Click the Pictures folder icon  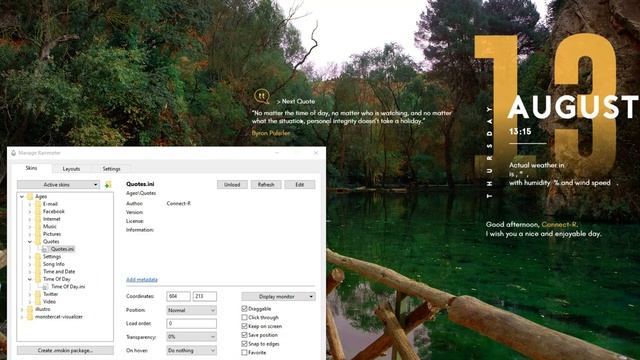pyautogui.click(x=38, y=234)
